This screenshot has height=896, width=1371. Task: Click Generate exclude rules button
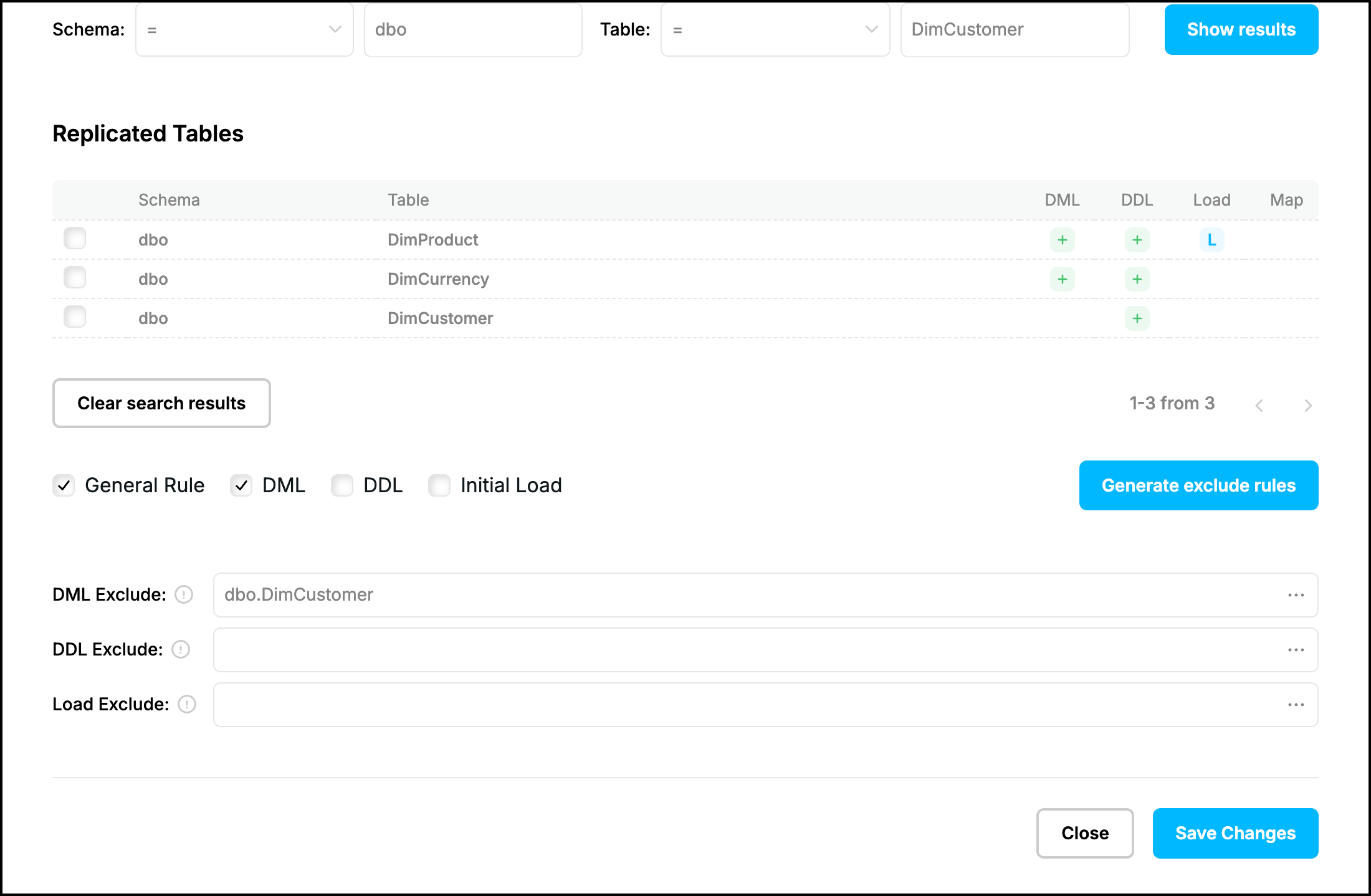(1198, 486)
